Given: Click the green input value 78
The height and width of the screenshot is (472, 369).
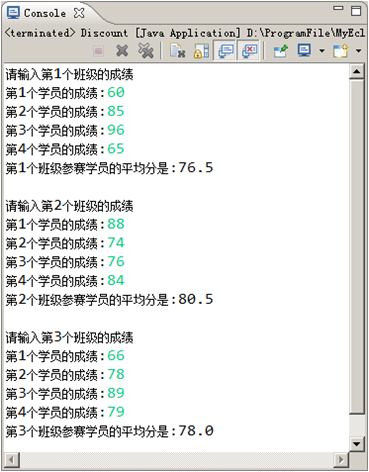Looking at the screenshot, I should click(x=116, y=374).
